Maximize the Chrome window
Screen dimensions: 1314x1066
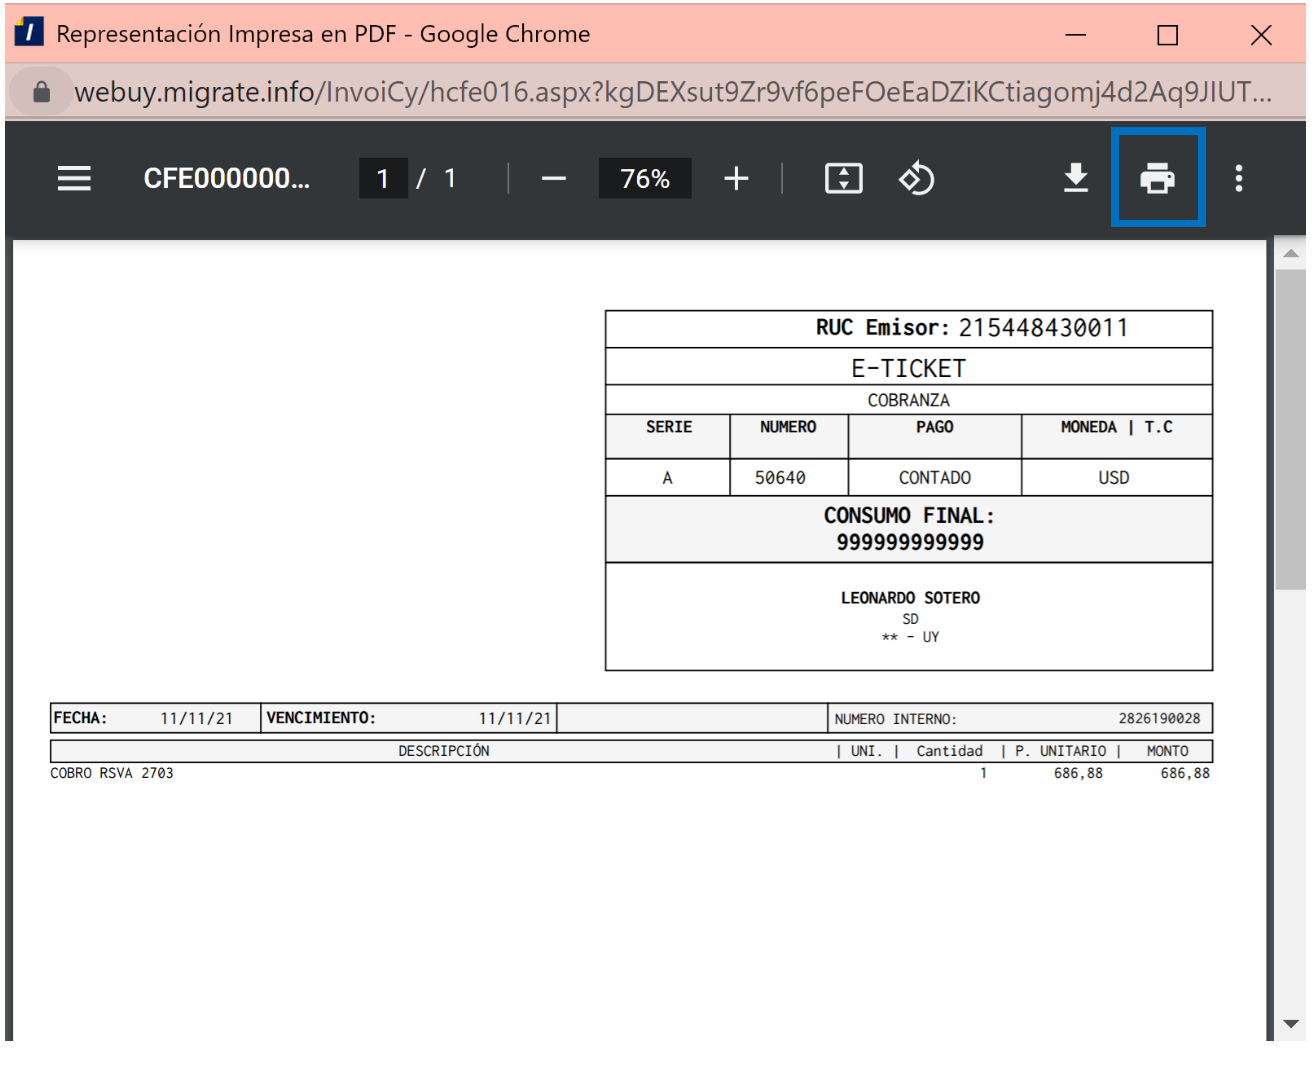click(1167, 35)
